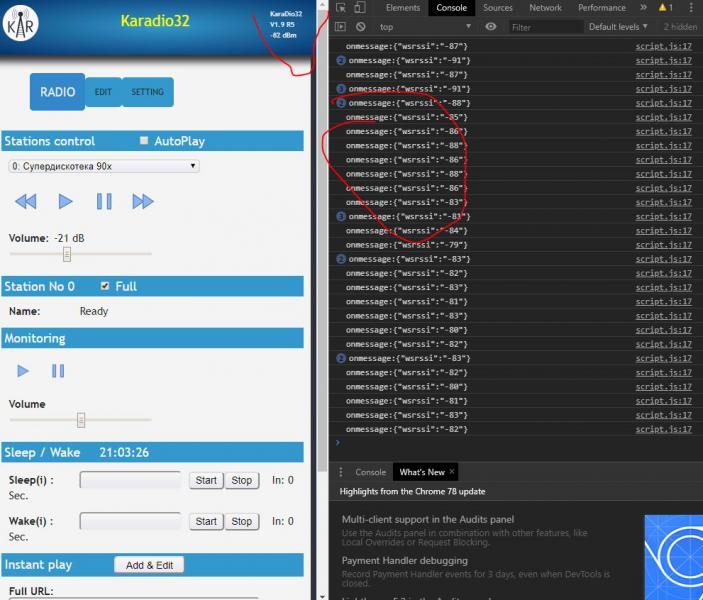This screenshot has width=703, height=600.
Task: Click the KAR antenna logo
Action: [x=21, y=23]
